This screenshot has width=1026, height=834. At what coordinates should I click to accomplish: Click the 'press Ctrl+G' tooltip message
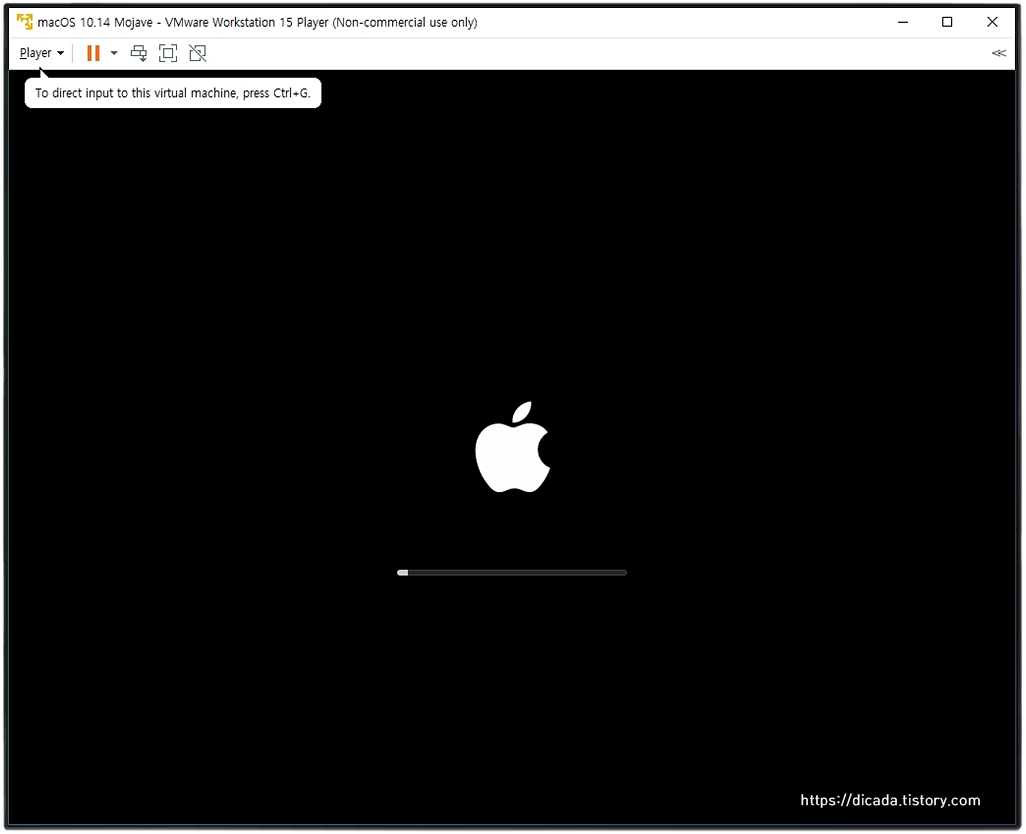pyautogui.click(x=173, y=93)
